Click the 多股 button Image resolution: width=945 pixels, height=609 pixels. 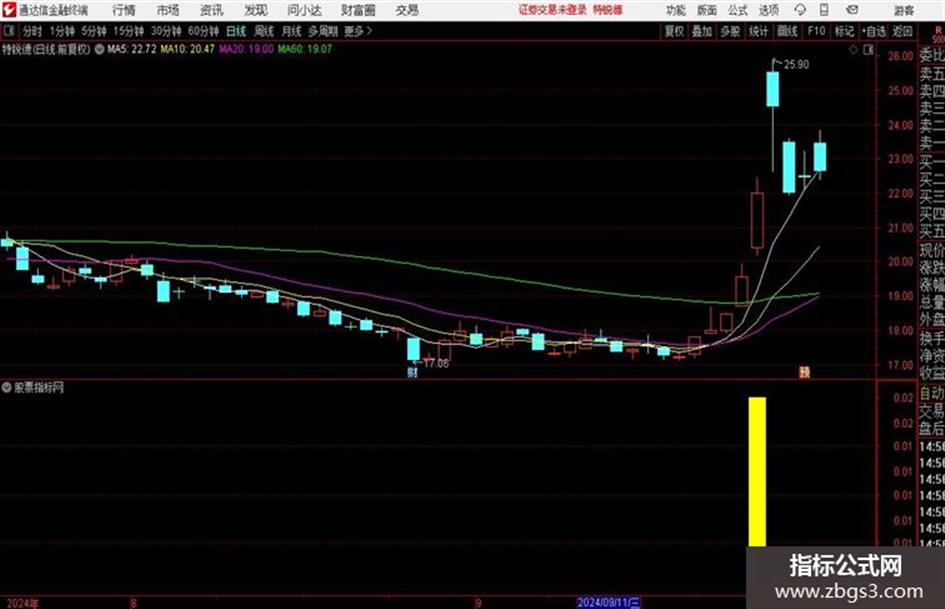pos(730,31)
